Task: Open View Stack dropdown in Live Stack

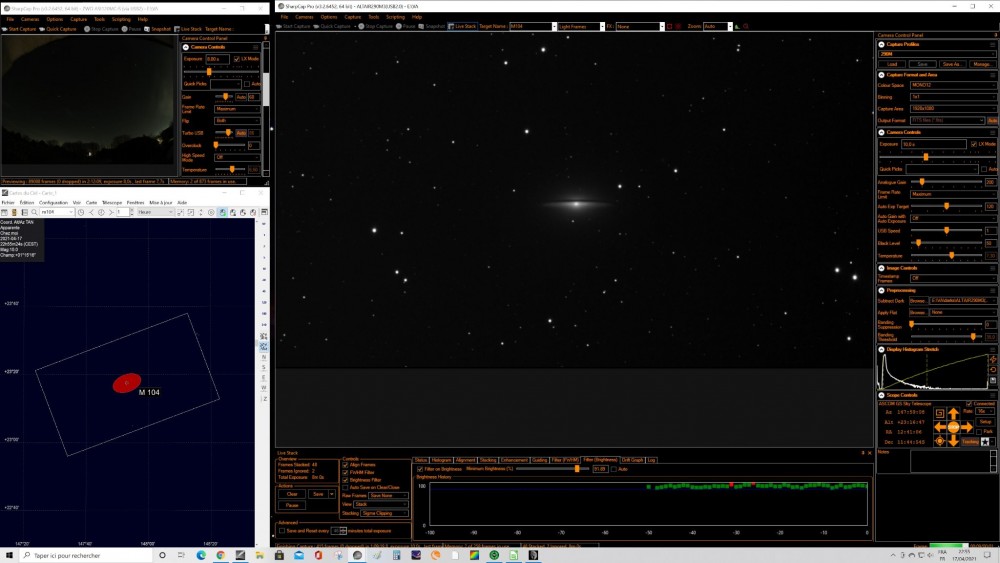Action: click(x=381, y=504)
